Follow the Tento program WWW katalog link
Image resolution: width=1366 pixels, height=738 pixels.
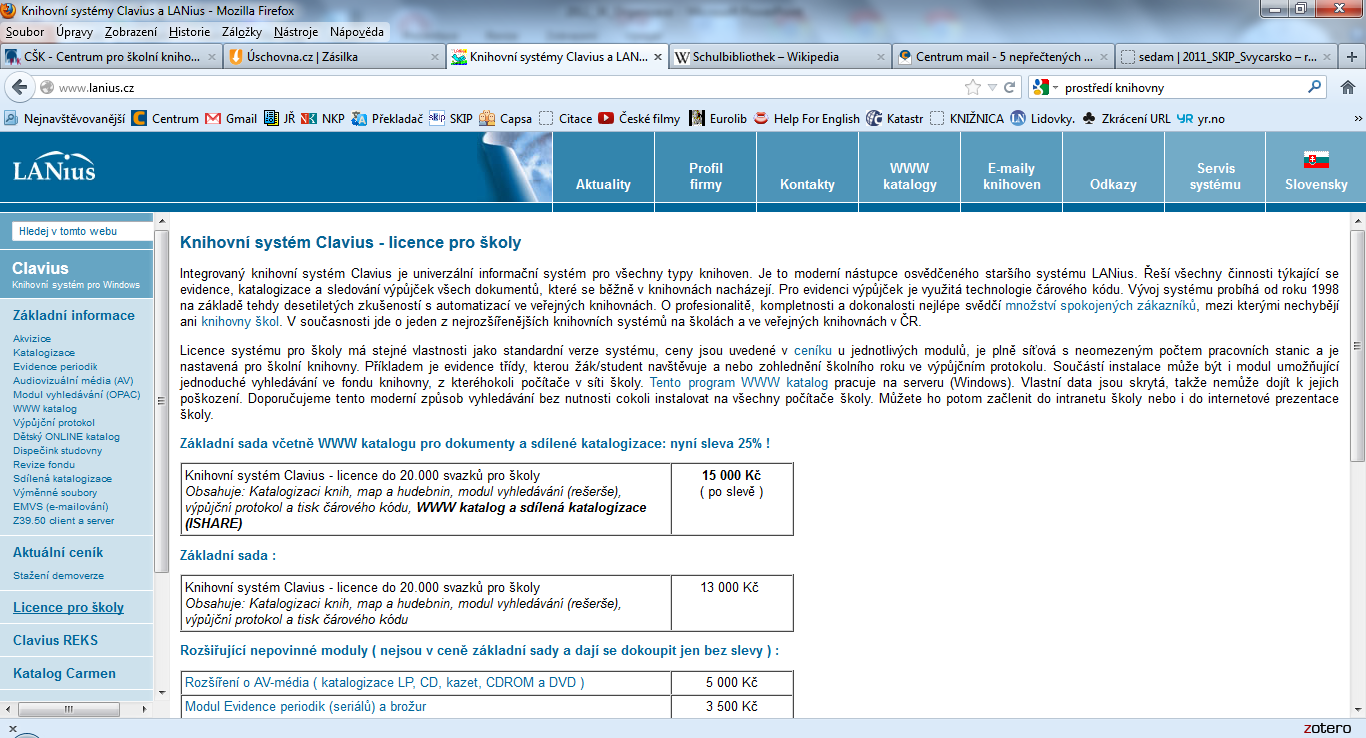pos(739,382)
